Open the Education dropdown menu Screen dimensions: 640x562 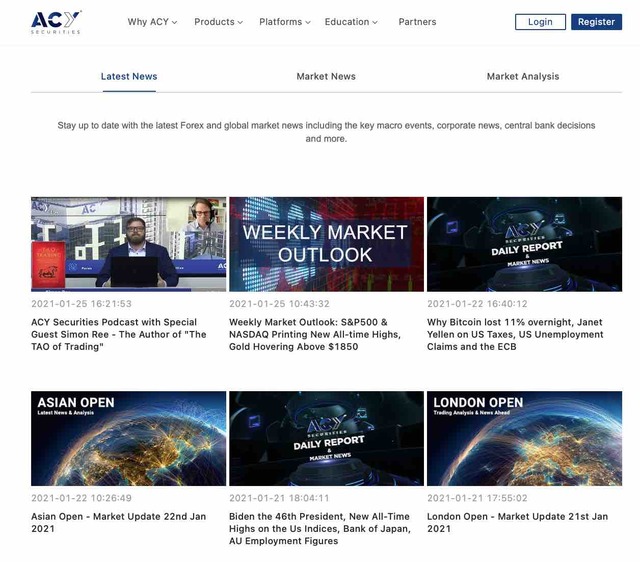351,22
